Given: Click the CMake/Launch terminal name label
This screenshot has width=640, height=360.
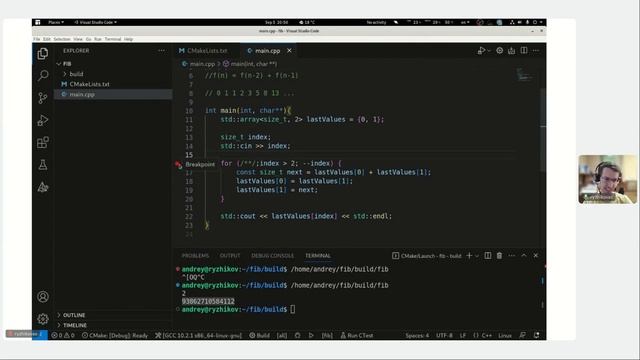Looking at the screenshot, I should 431,256.
